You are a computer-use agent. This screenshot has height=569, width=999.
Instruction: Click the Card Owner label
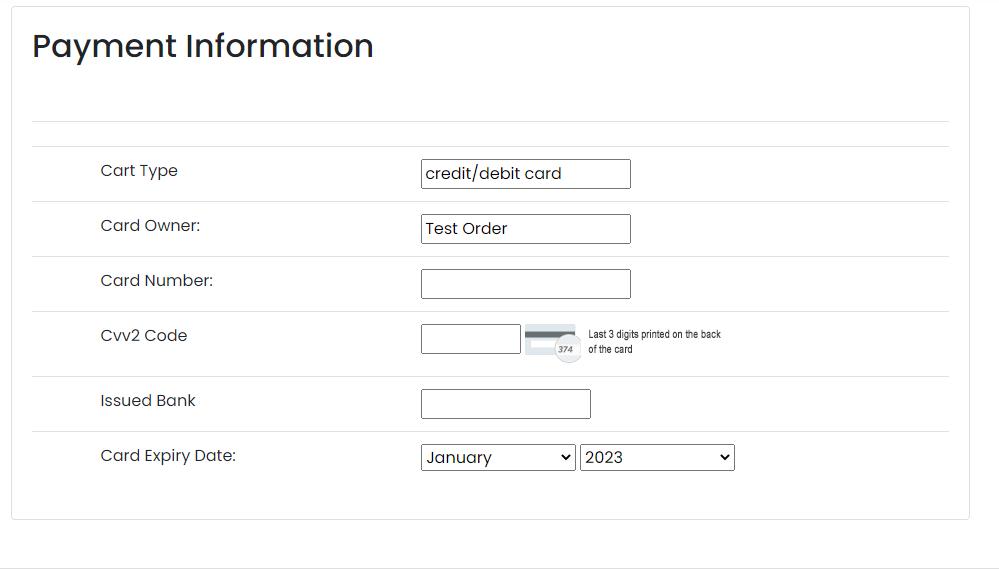[x=150, y=225]
